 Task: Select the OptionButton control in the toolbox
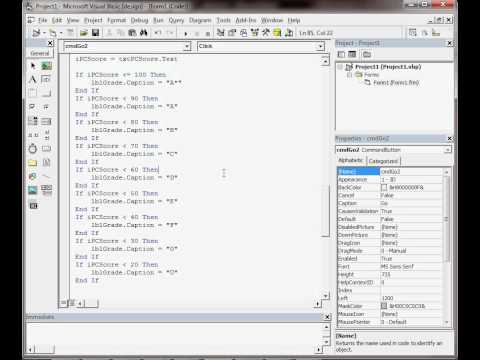point(46,107)
